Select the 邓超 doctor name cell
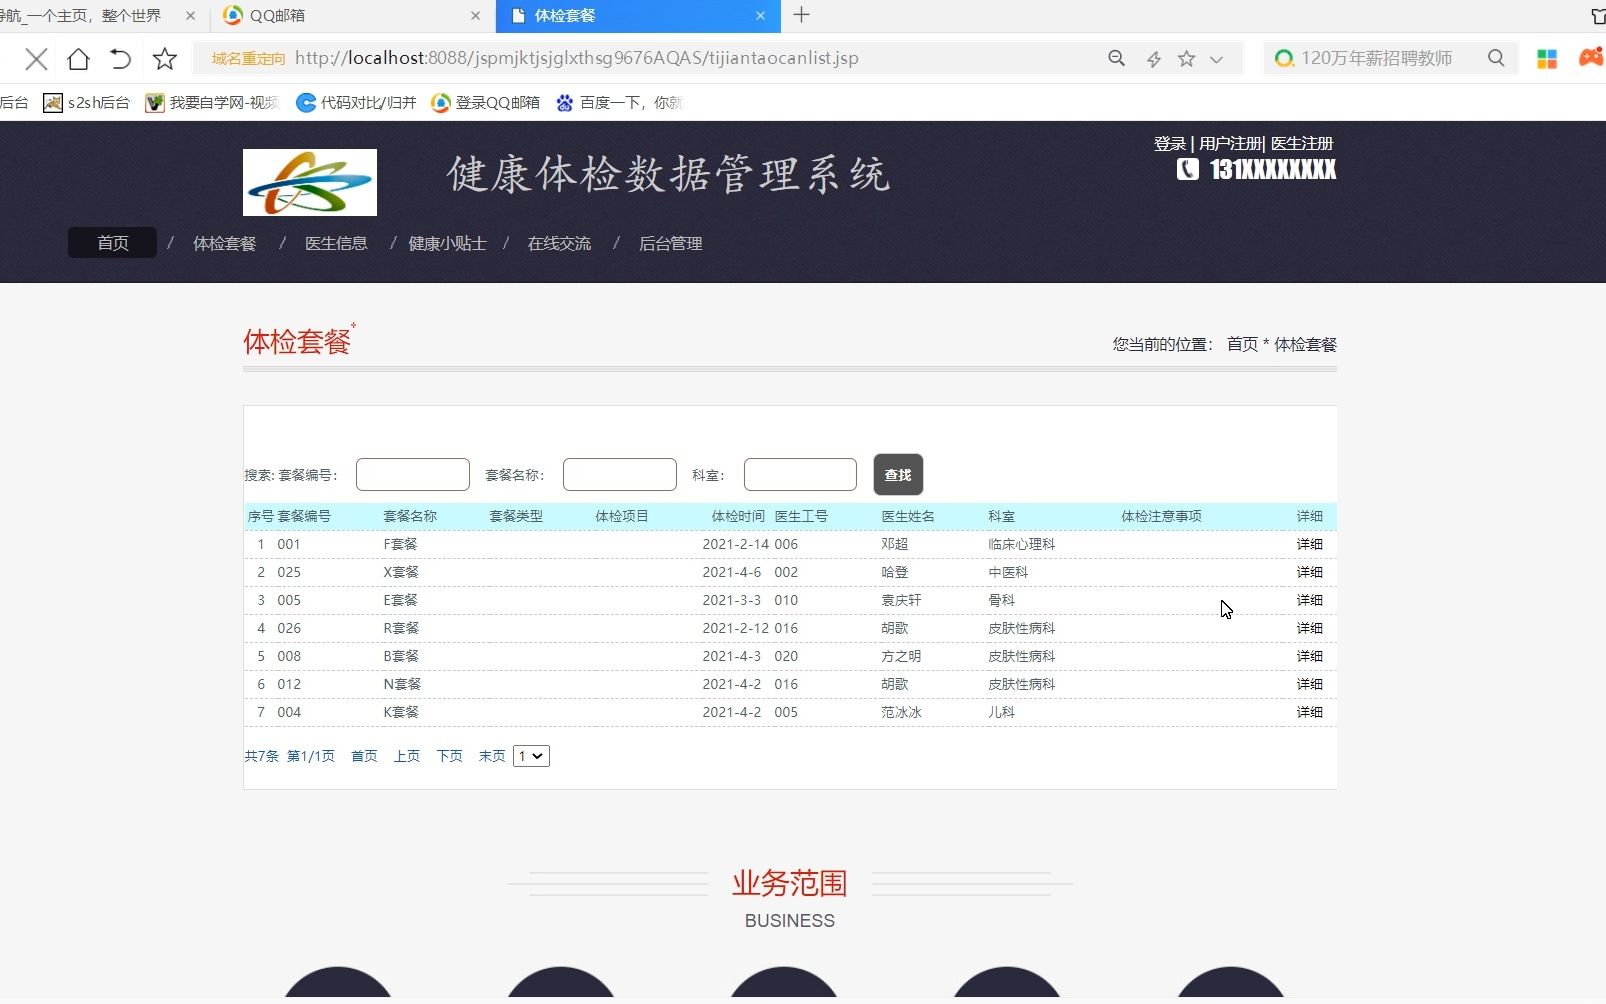 [x=895, y=544]
